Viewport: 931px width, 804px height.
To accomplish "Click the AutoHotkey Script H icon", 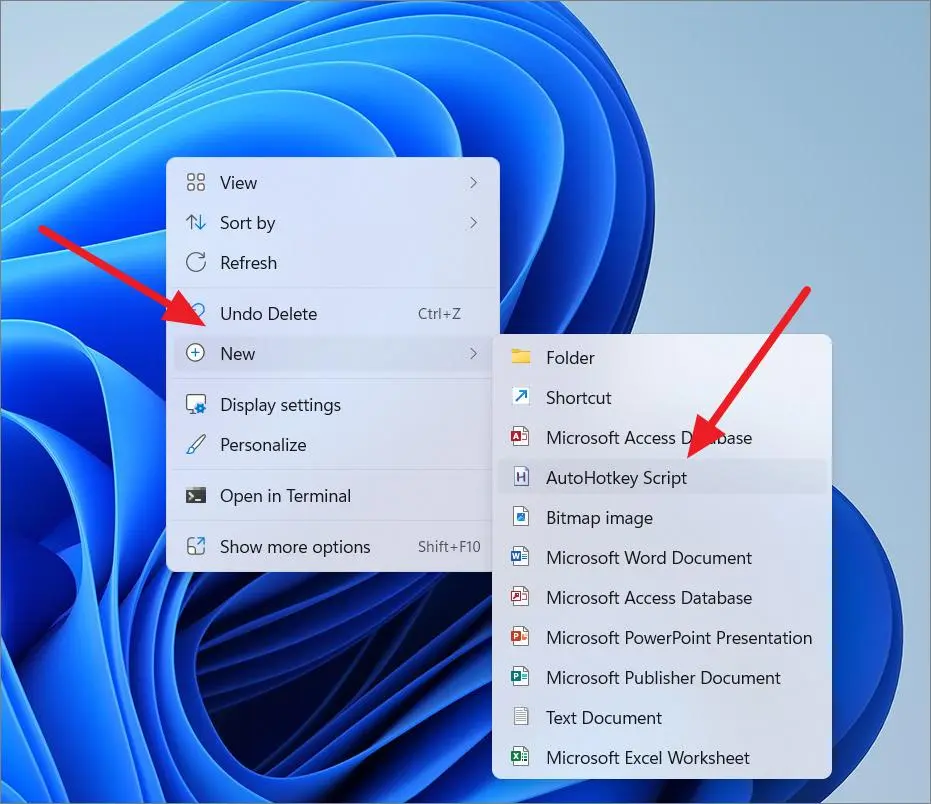I will point(521,477).
